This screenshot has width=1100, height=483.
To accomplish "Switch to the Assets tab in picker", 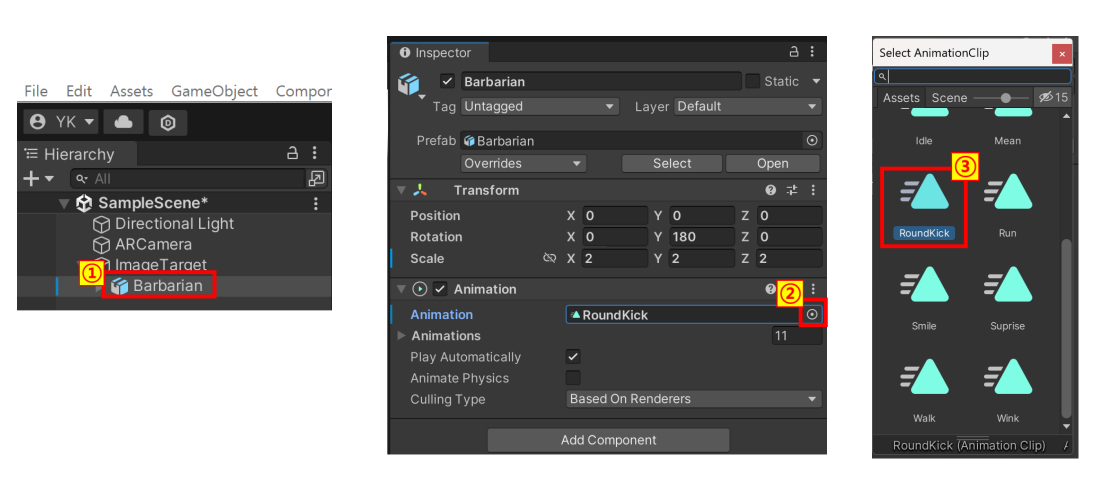I will click(901, 98).
